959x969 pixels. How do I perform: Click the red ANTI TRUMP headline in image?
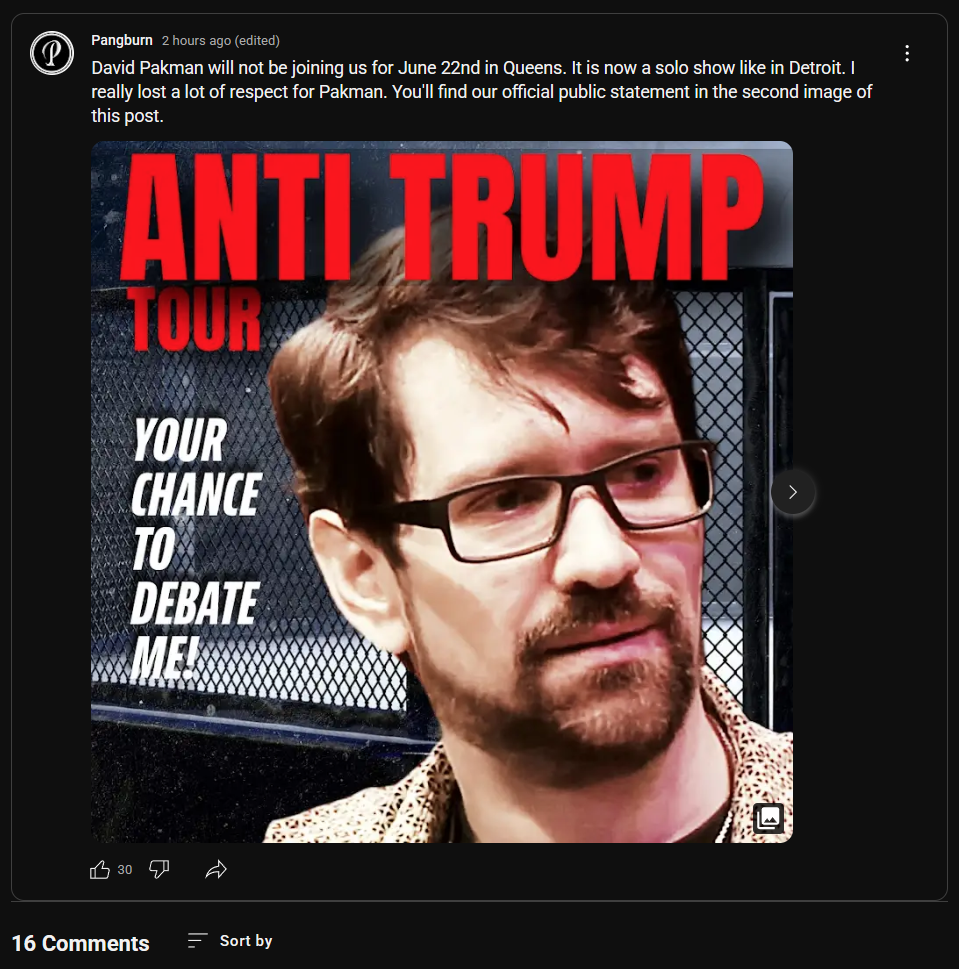coord(442,216)
